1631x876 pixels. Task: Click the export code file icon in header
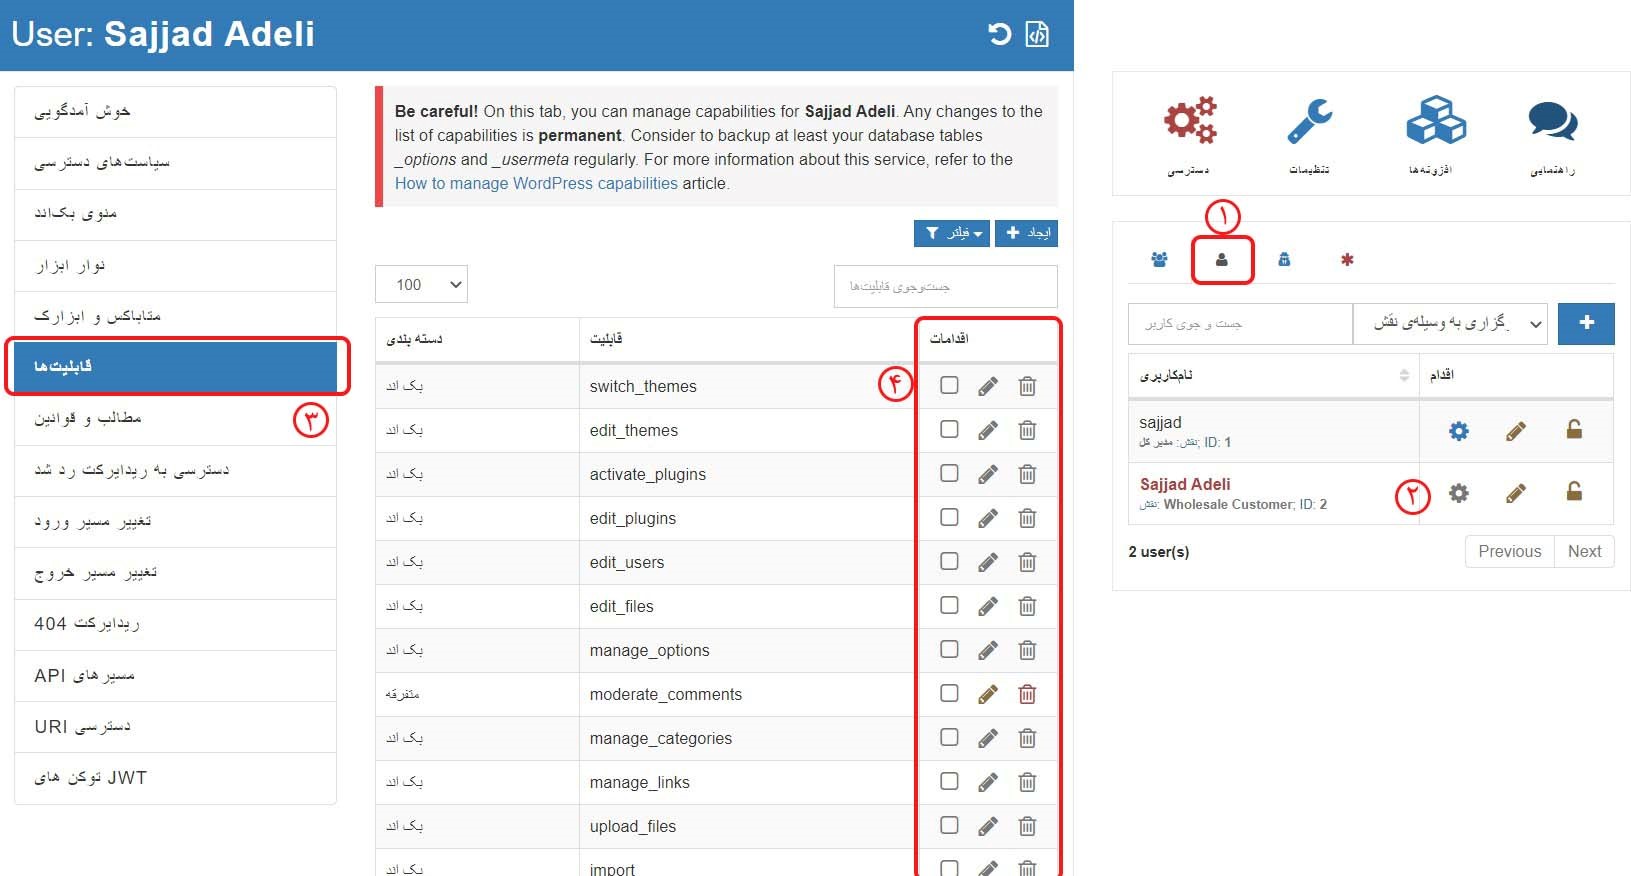(x=1038, y=34)
